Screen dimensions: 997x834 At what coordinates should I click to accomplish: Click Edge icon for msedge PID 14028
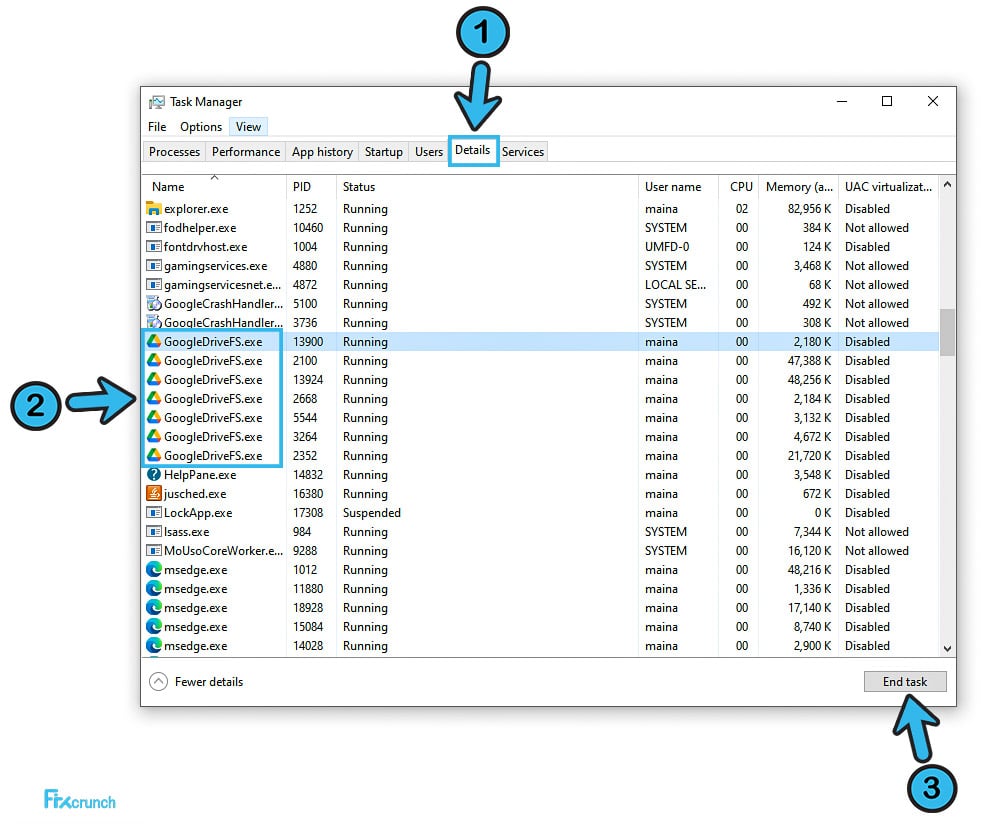coord(154,646)
